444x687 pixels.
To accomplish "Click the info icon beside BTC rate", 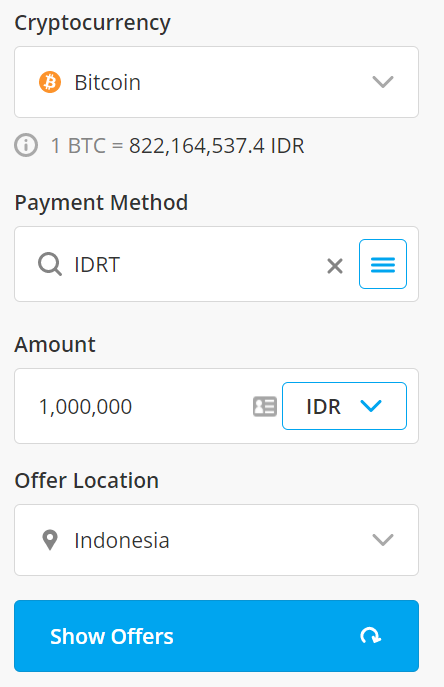I will [x=26, y=145].
